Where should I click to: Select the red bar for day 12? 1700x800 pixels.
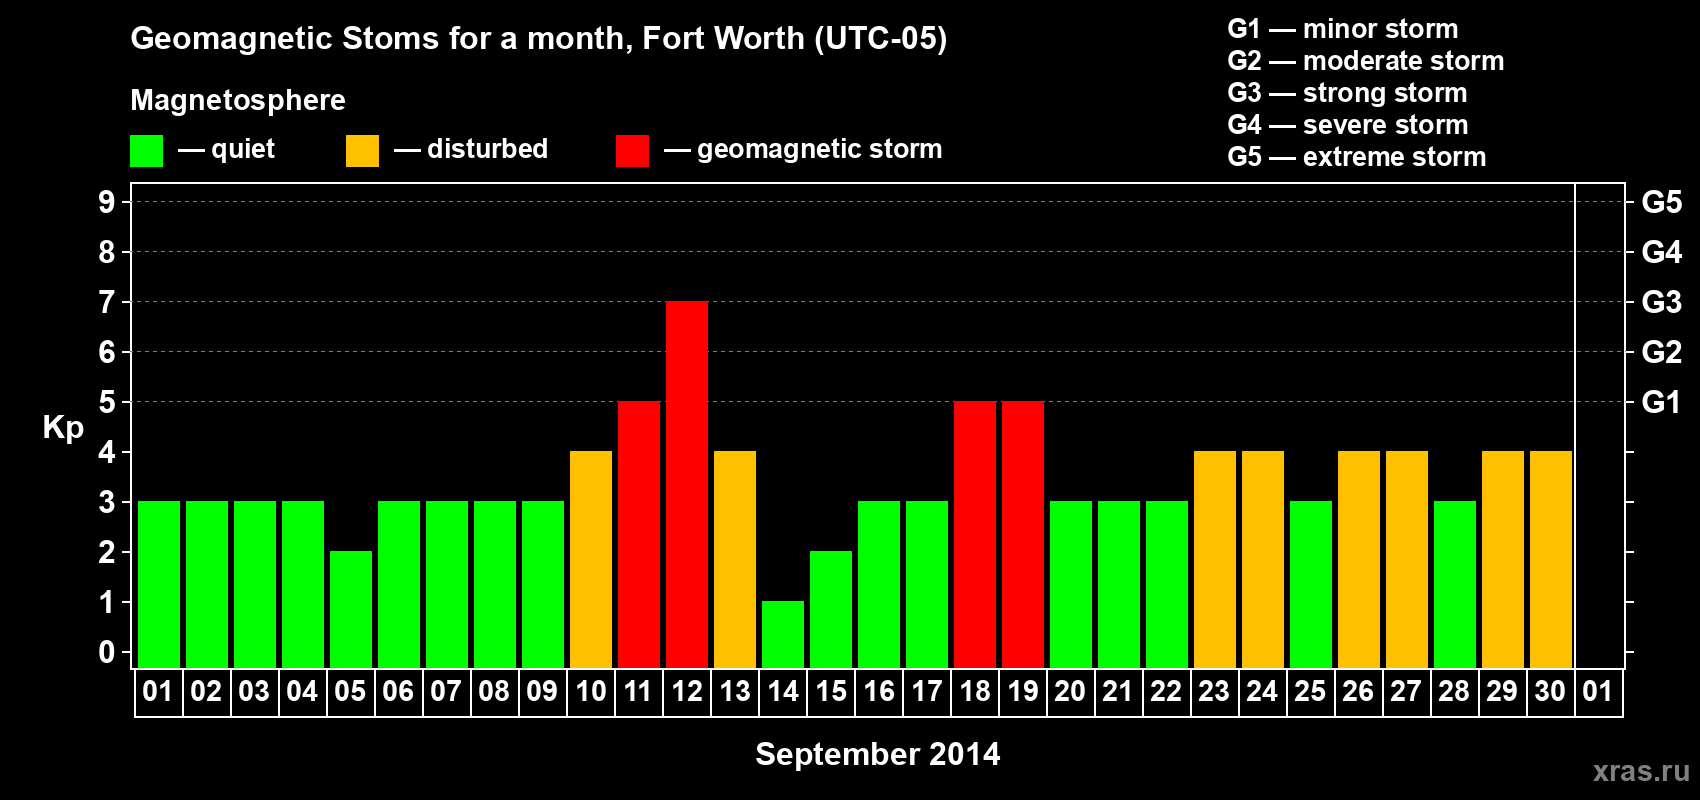point(687,484)
